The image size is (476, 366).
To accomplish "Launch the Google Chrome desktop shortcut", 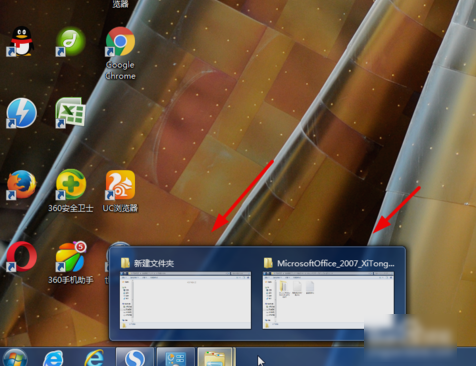I will coord(120,41).
